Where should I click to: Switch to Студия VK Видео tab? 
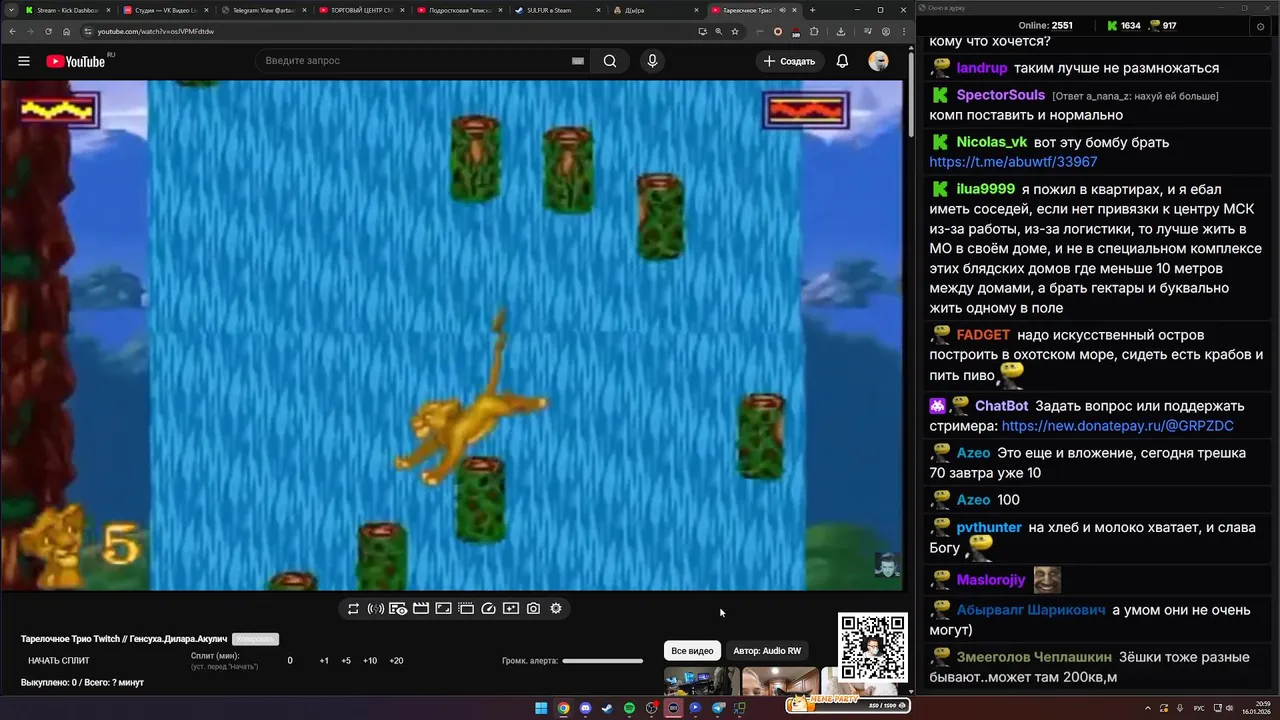165,10
